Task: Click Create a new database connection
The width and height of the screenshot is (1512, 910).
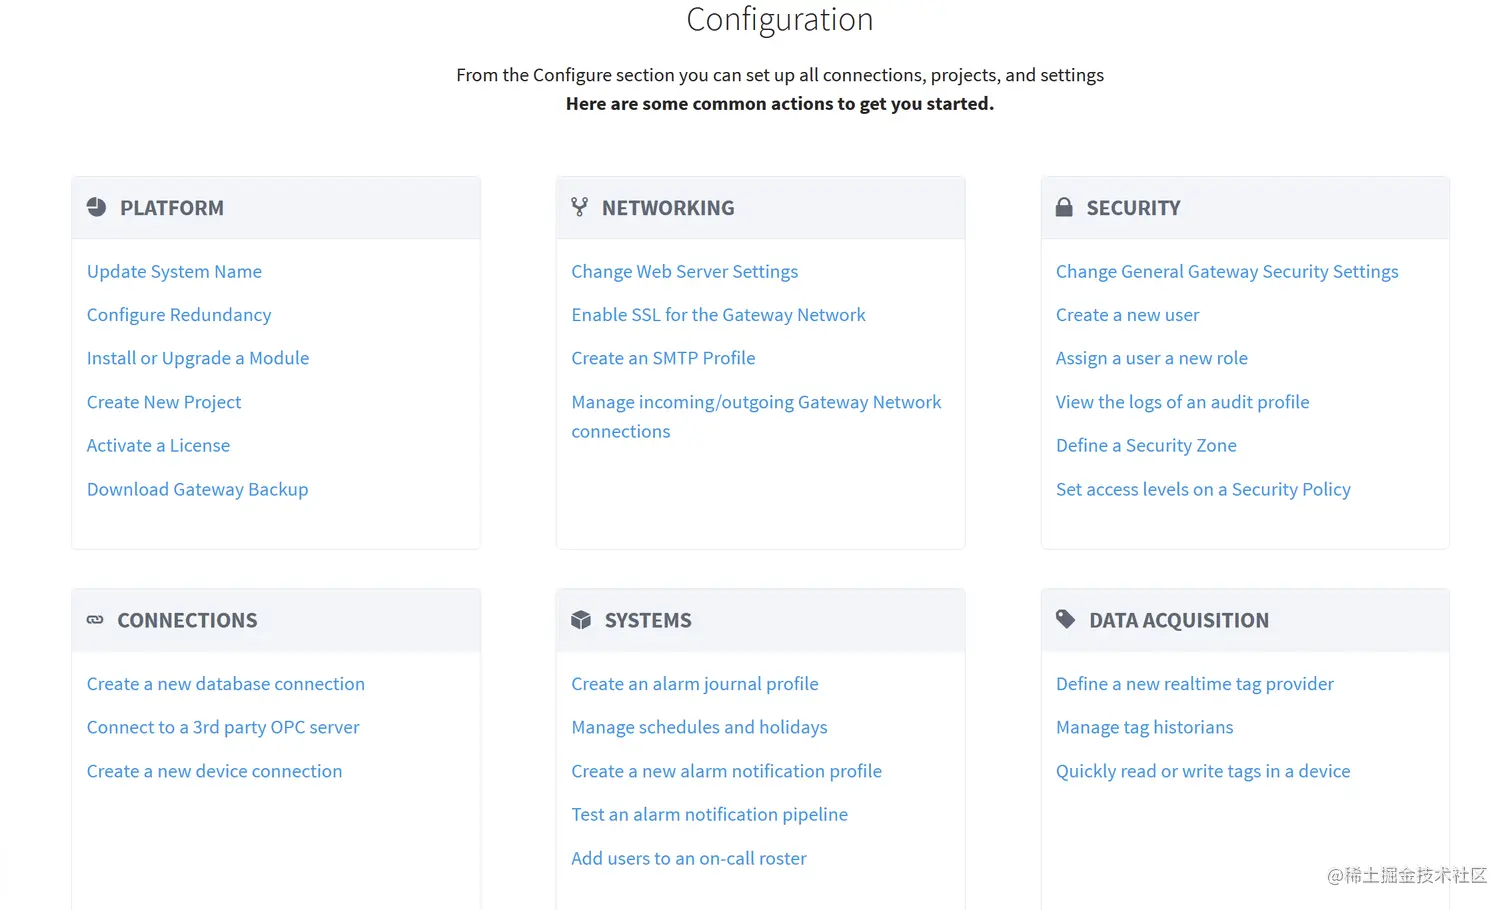Action: point(226,684)
